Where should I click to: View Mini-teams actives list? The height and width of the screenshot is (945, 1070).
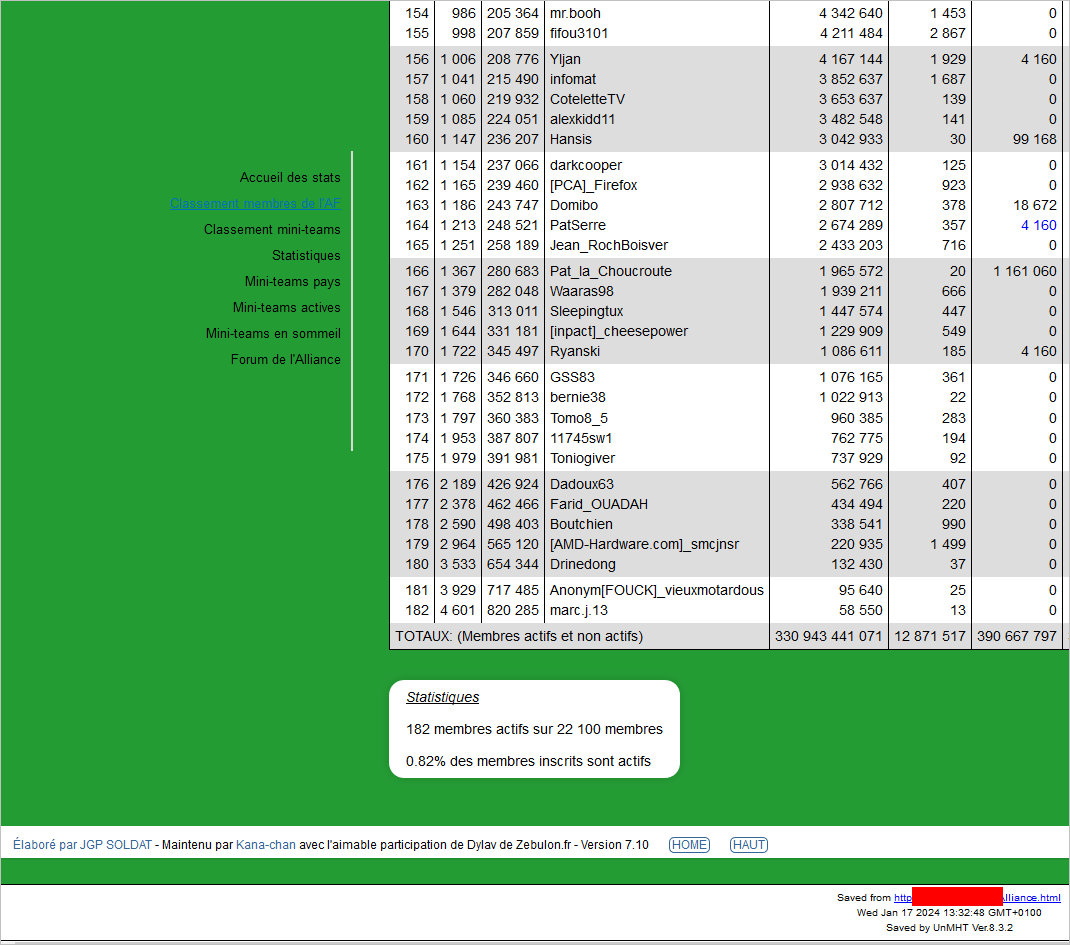tap(286, 307)
